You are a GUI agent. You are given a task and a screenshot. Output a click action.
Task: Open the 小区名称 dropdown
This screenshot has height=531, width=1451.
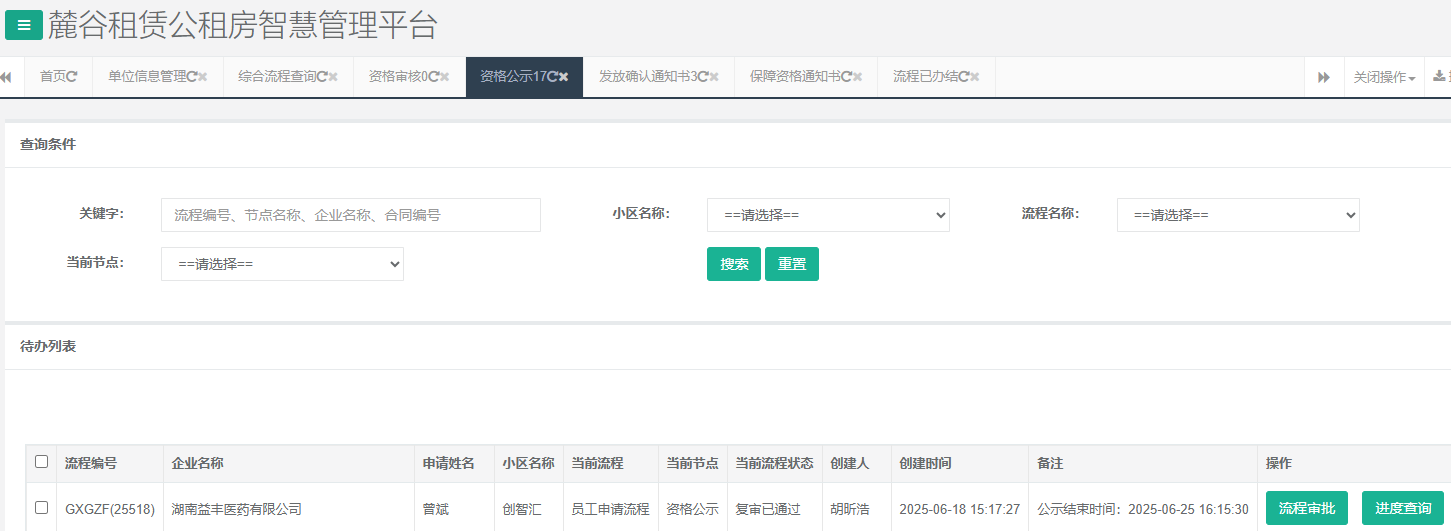pos(828,215)
